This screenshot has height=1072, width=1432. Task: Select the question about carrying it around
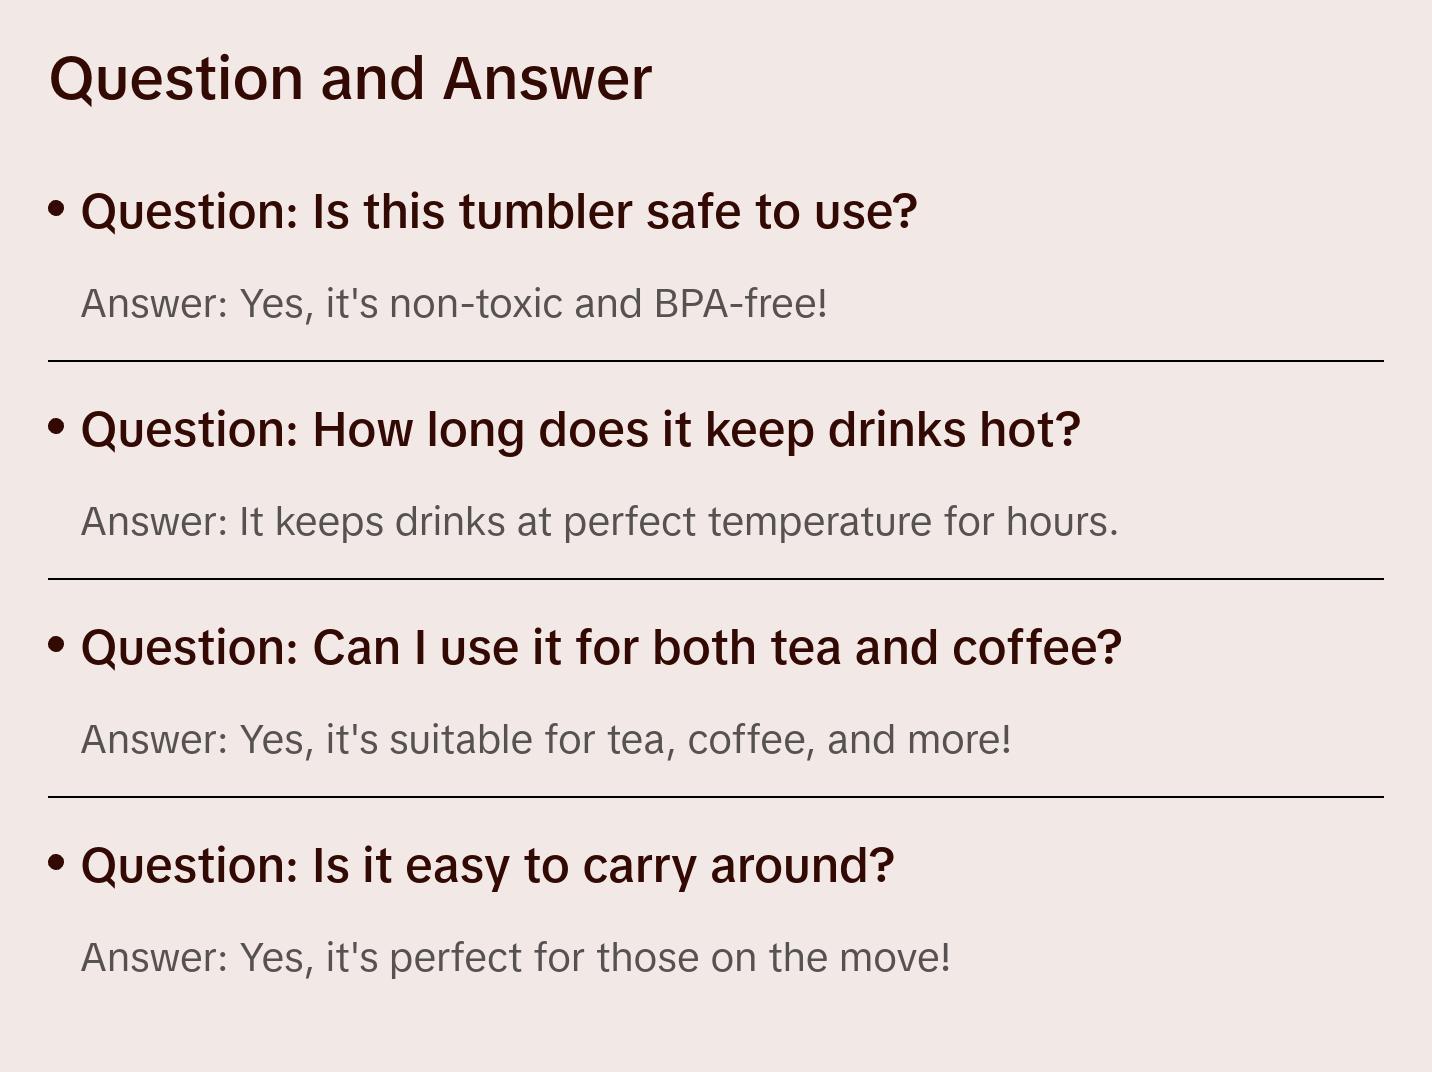[487, 866]
